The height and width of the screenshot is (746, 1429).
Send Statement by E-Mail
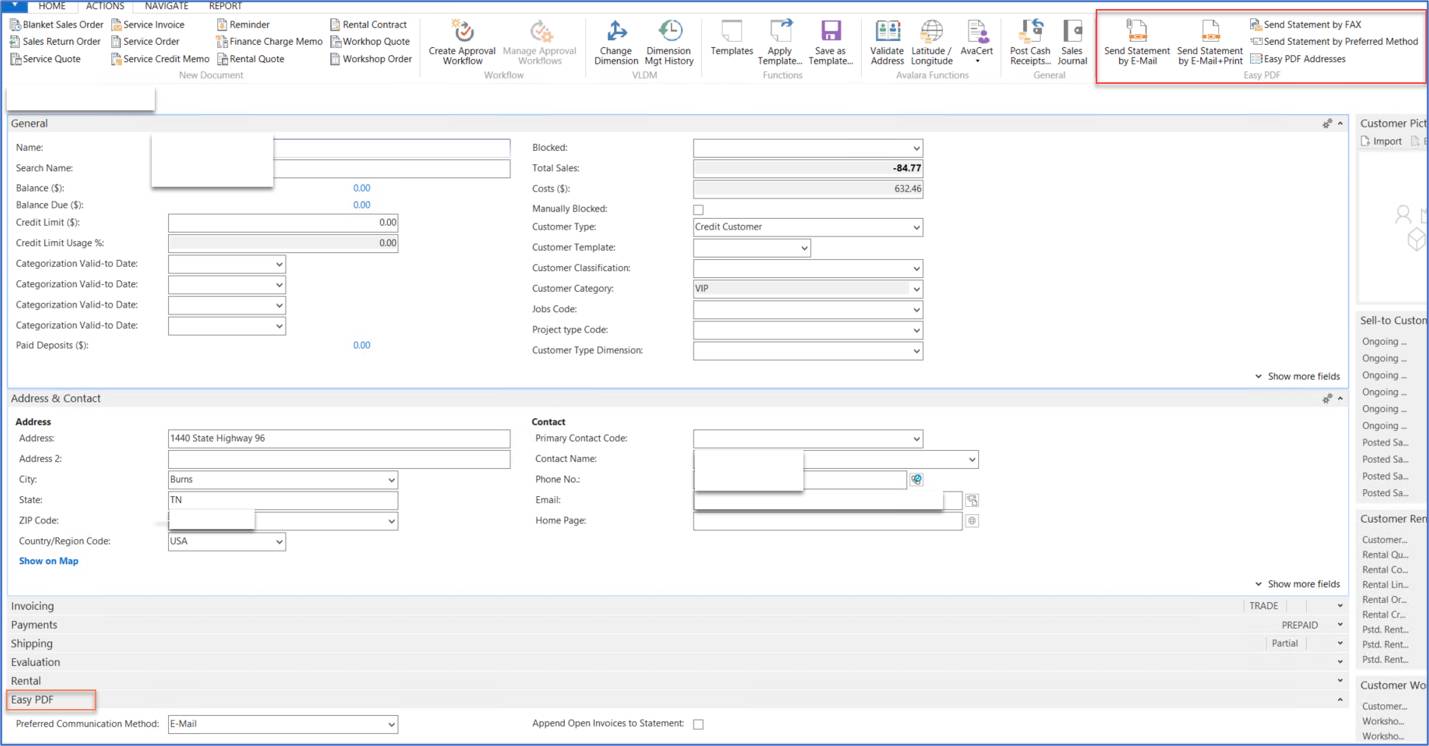(1137, 42)
